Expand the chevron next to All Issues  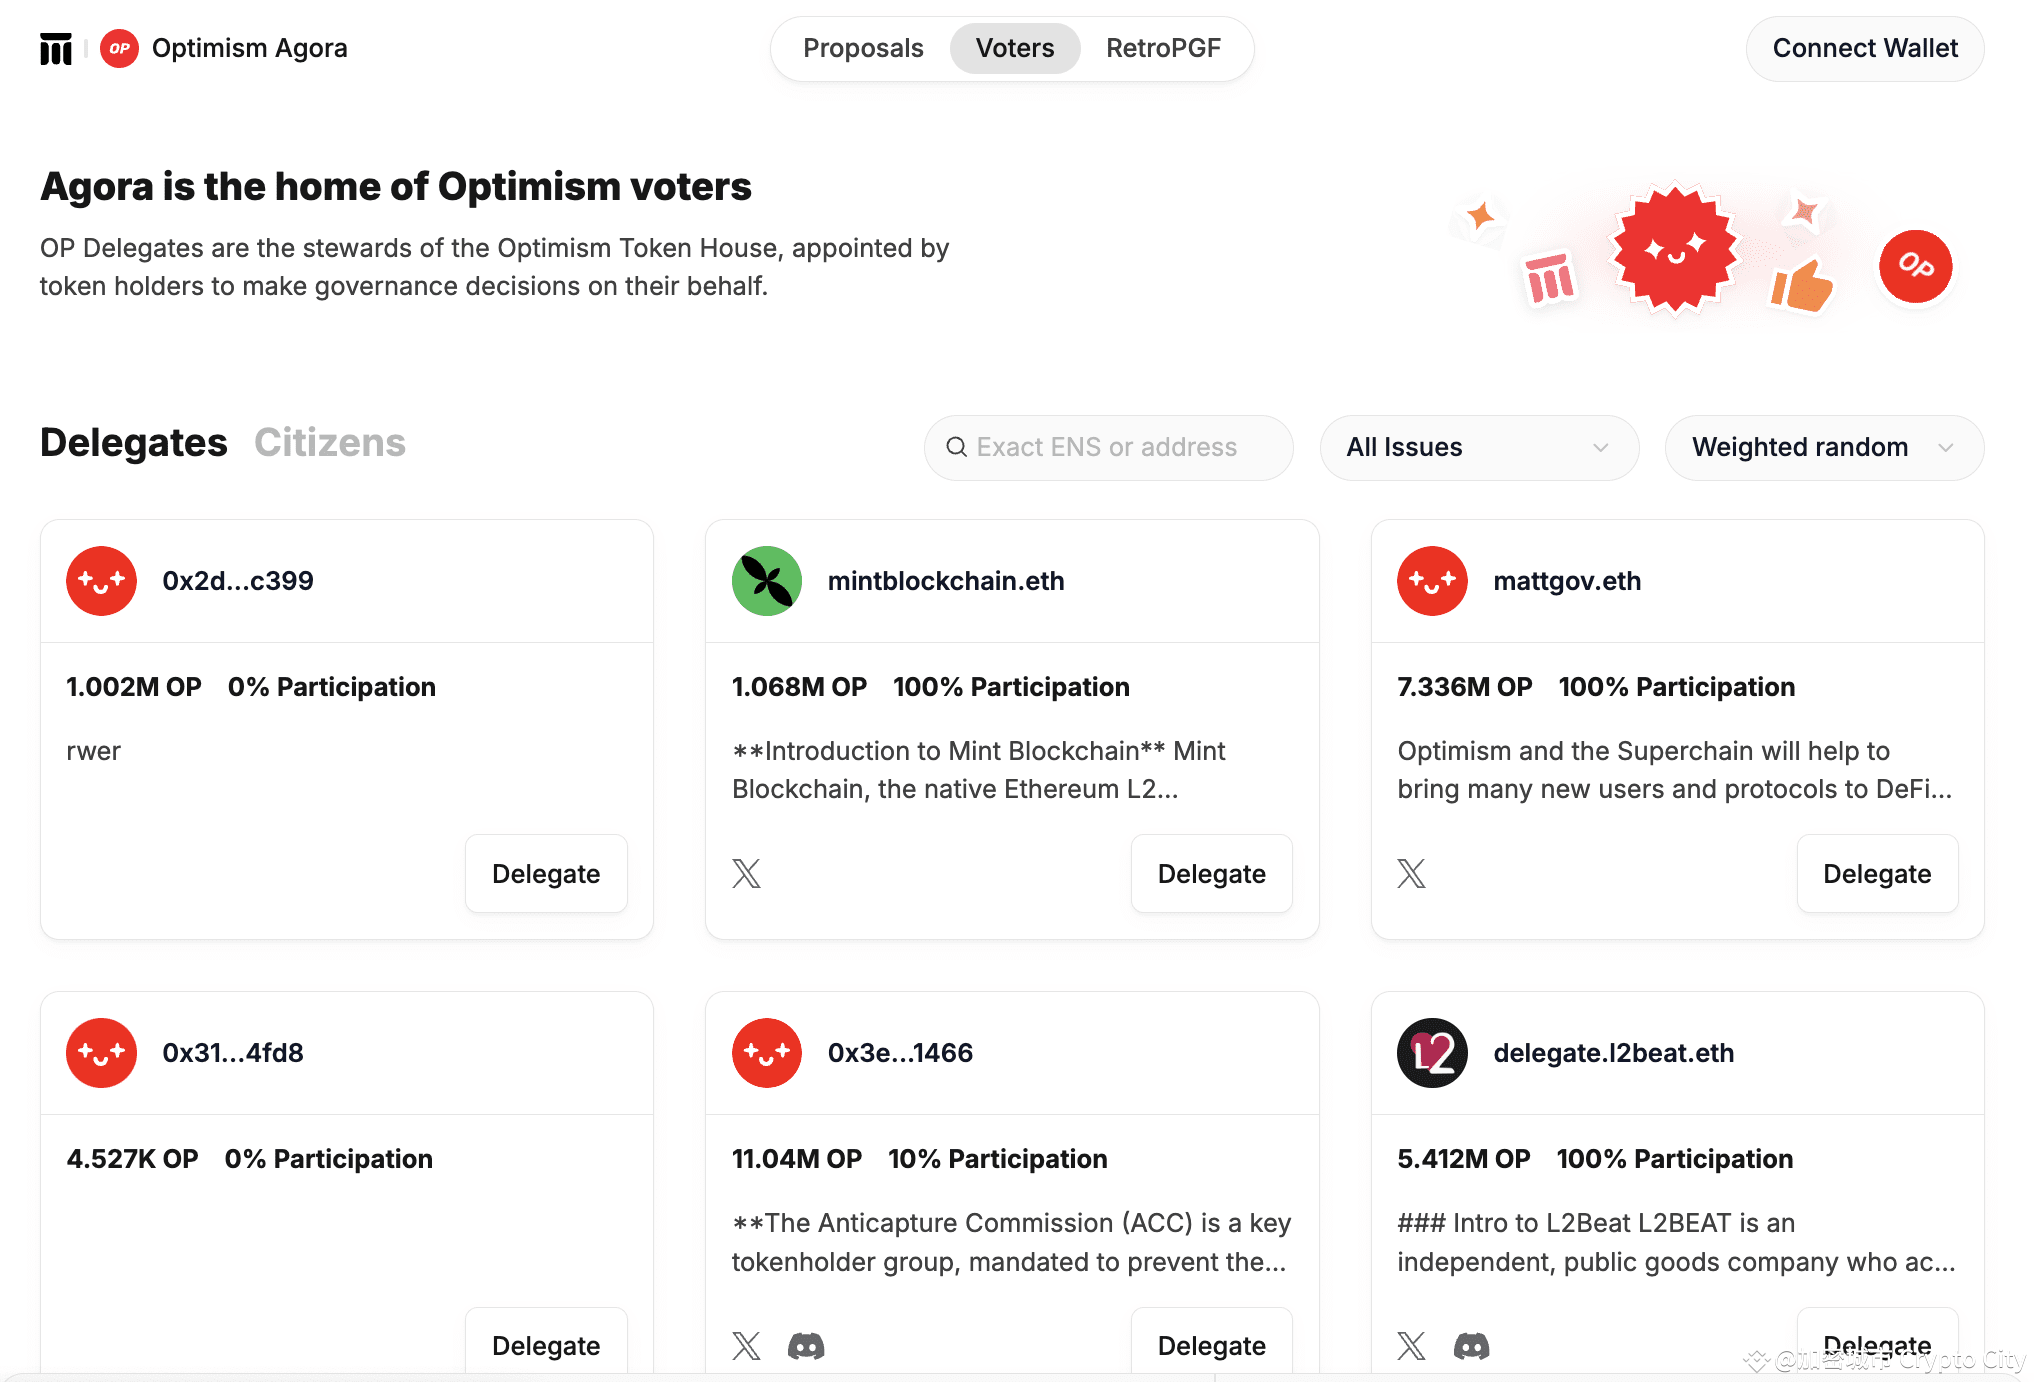[x=1600, y=448]
